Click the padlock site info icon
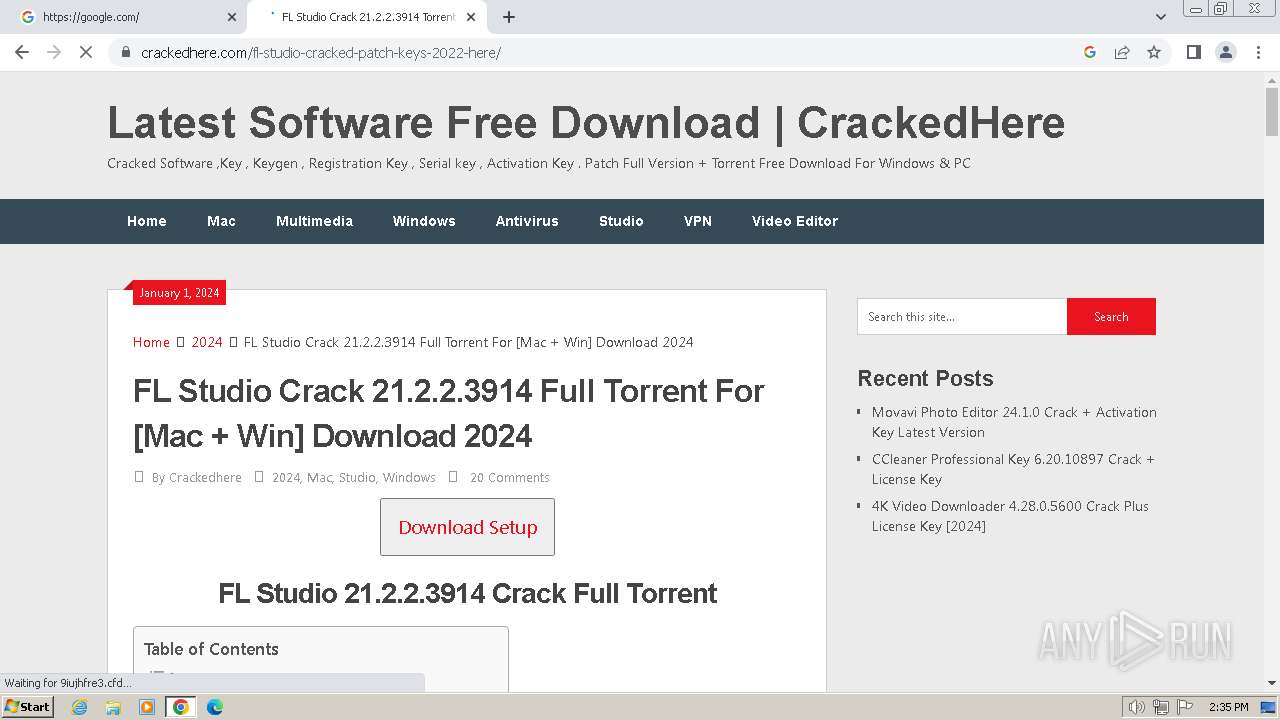 coord(126,52)
